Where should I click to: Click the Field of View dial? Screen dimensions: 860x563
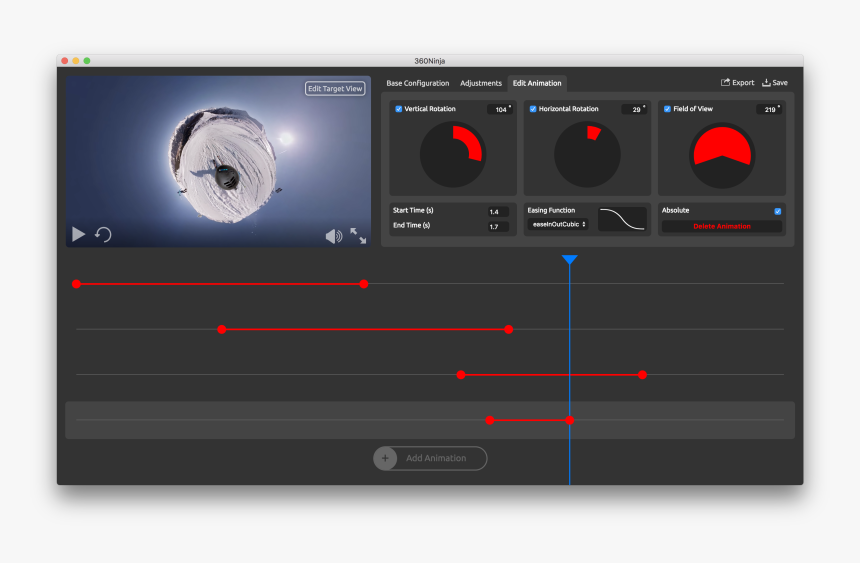click(x=721, y=155)
